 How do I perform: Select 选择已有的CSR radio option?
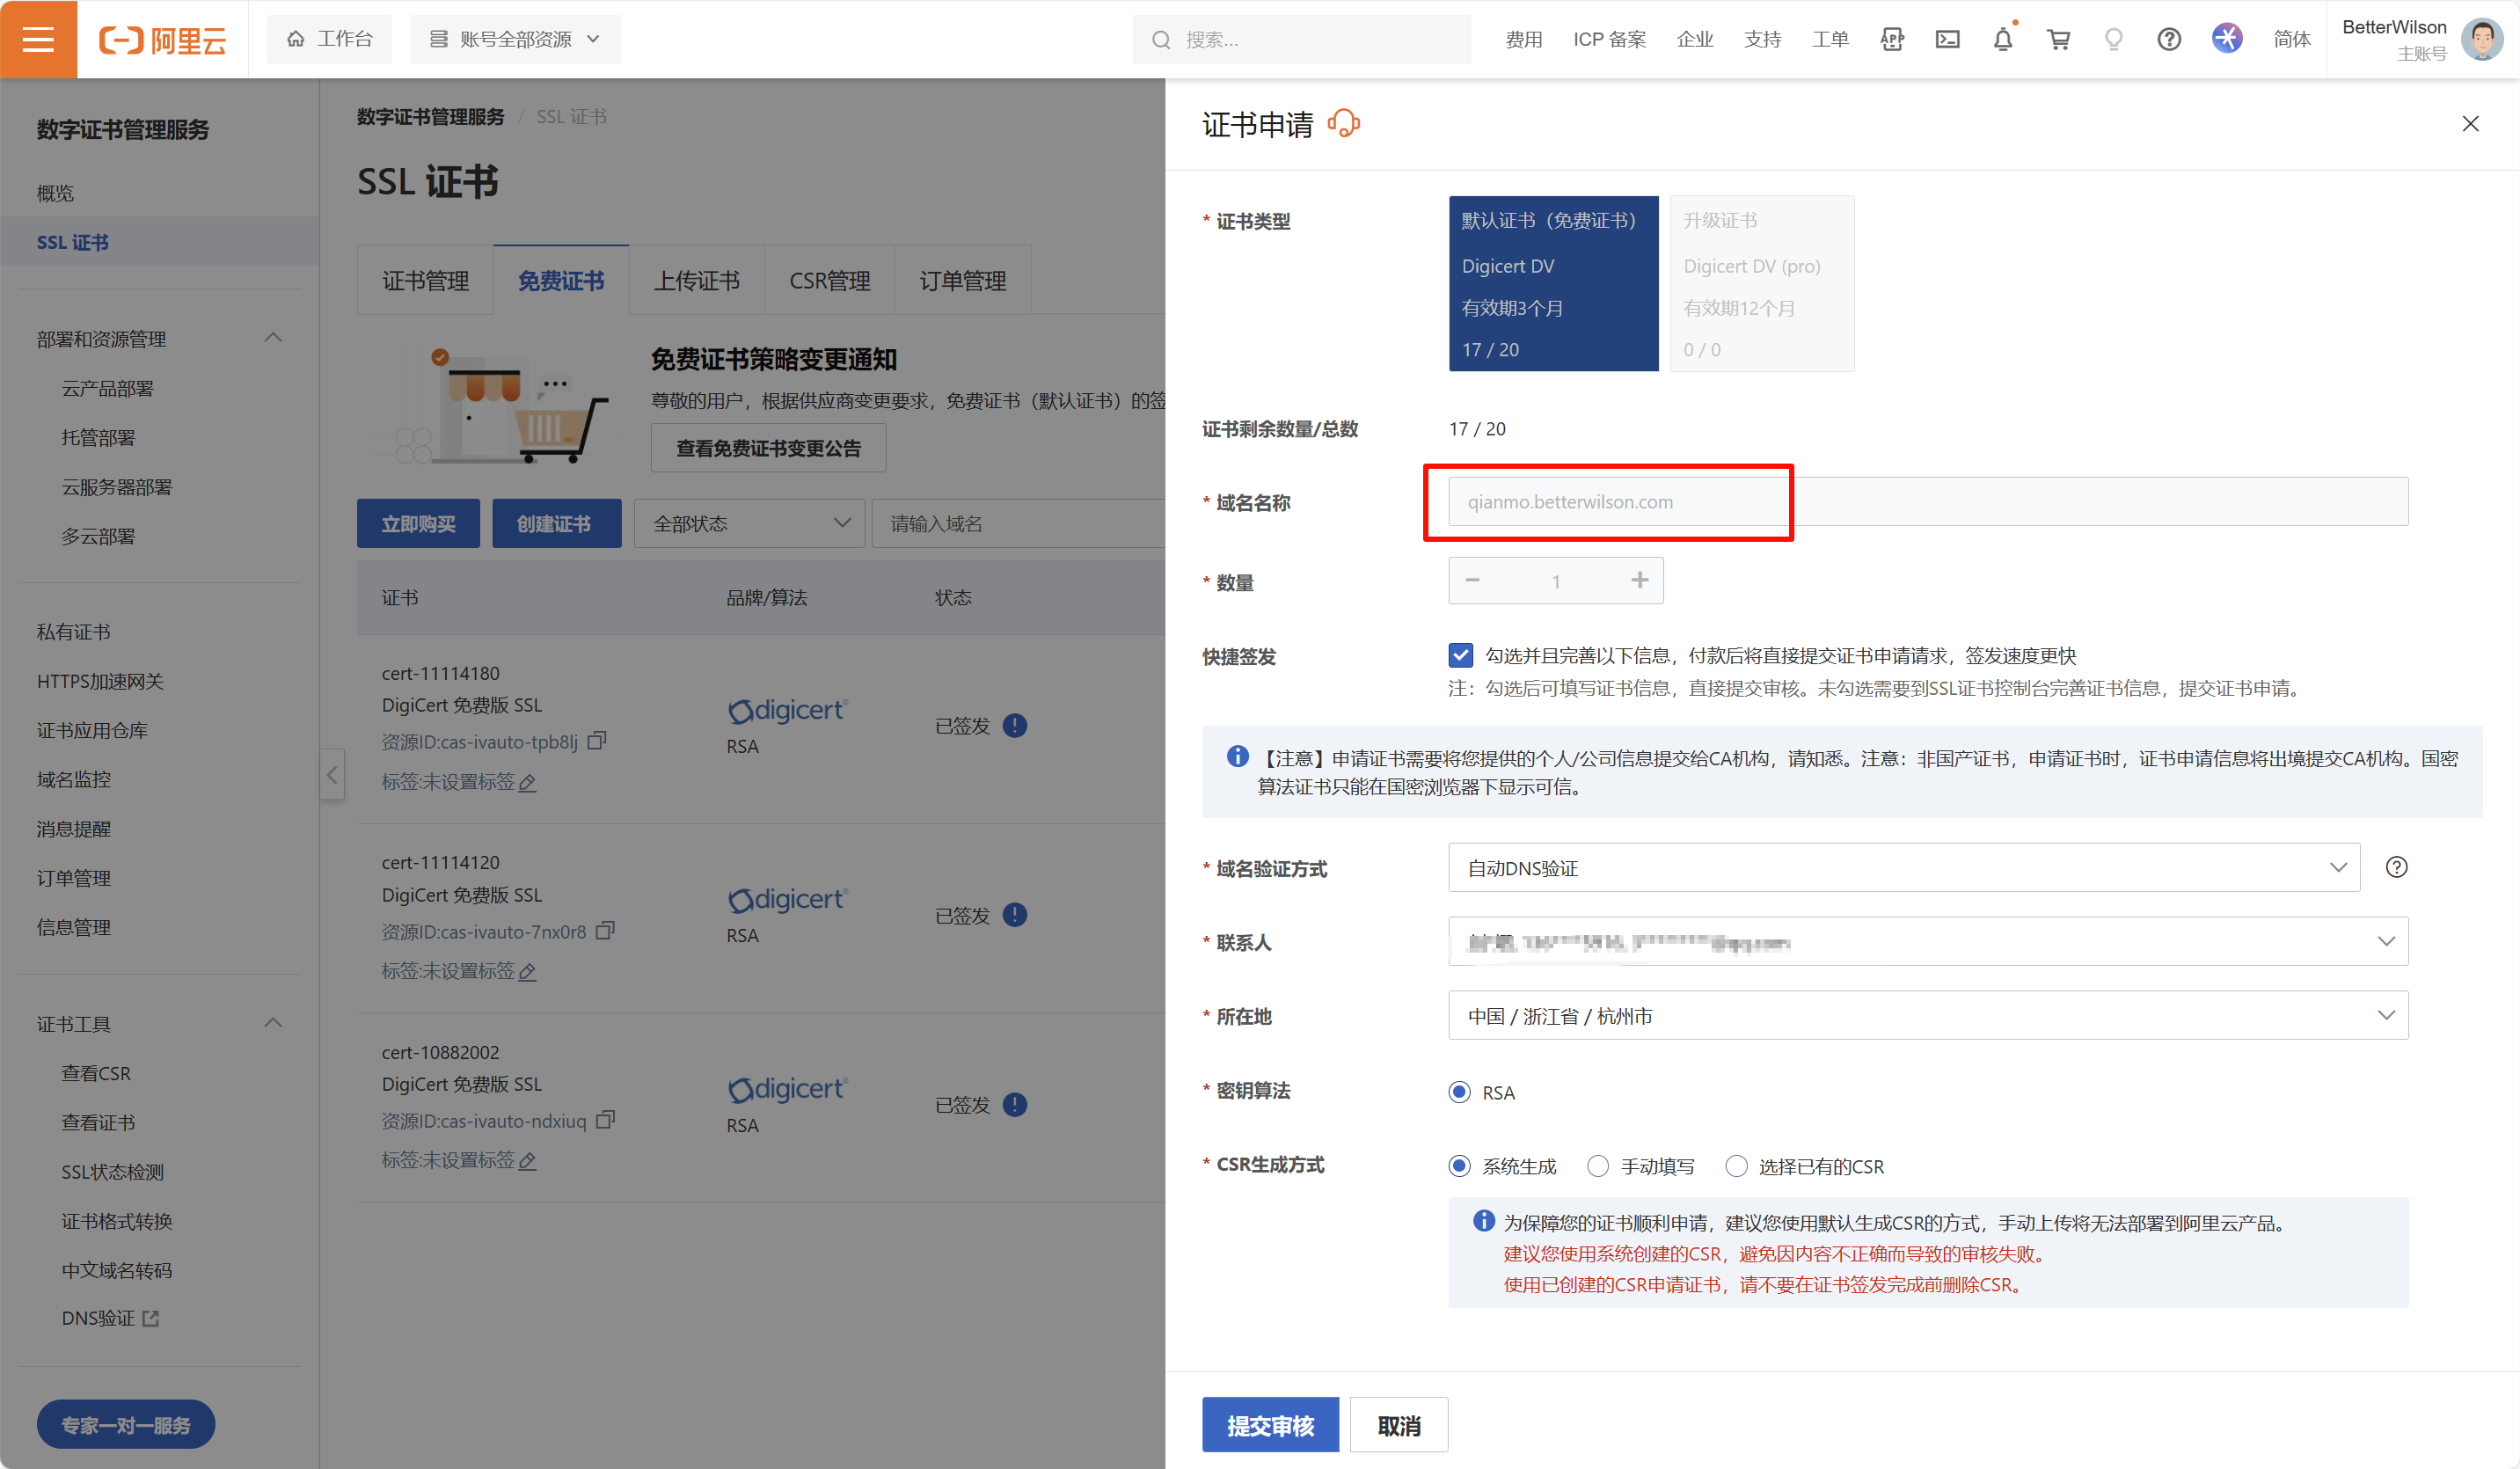tap(1737, 1166)
